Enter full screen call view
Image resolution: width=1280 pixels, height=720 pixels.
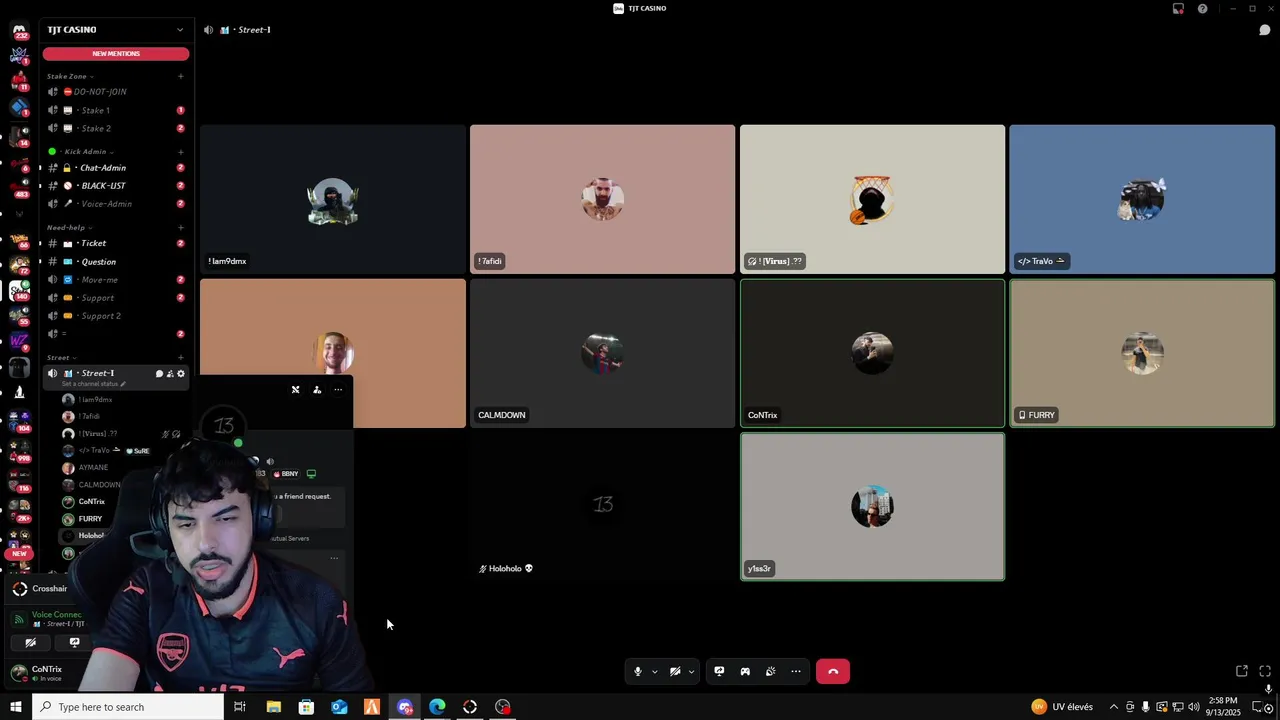pos(1265,671)
